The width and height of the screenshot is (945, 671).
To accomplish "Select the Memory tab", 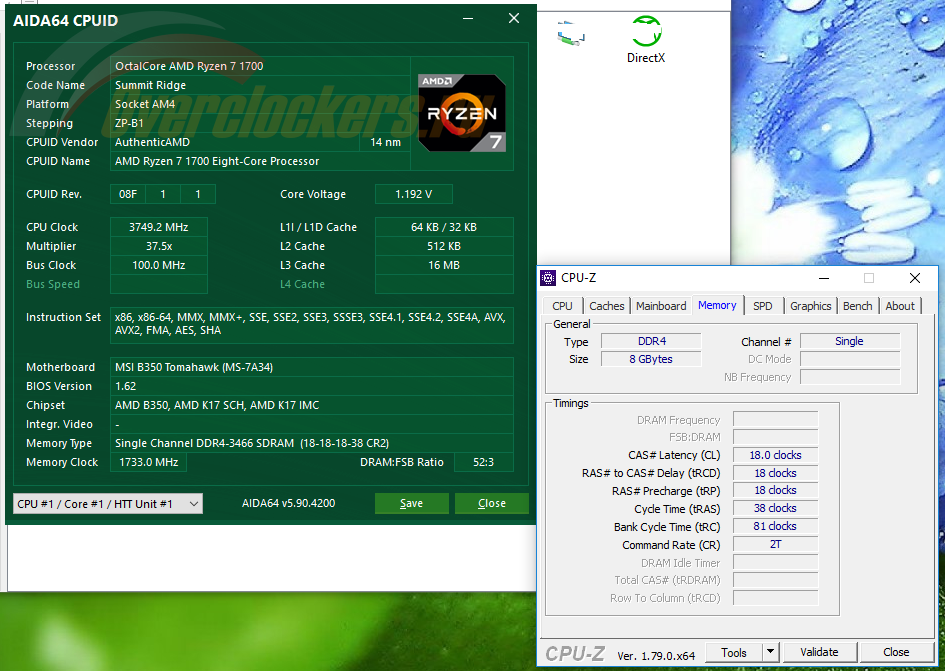I will [717, 305].
